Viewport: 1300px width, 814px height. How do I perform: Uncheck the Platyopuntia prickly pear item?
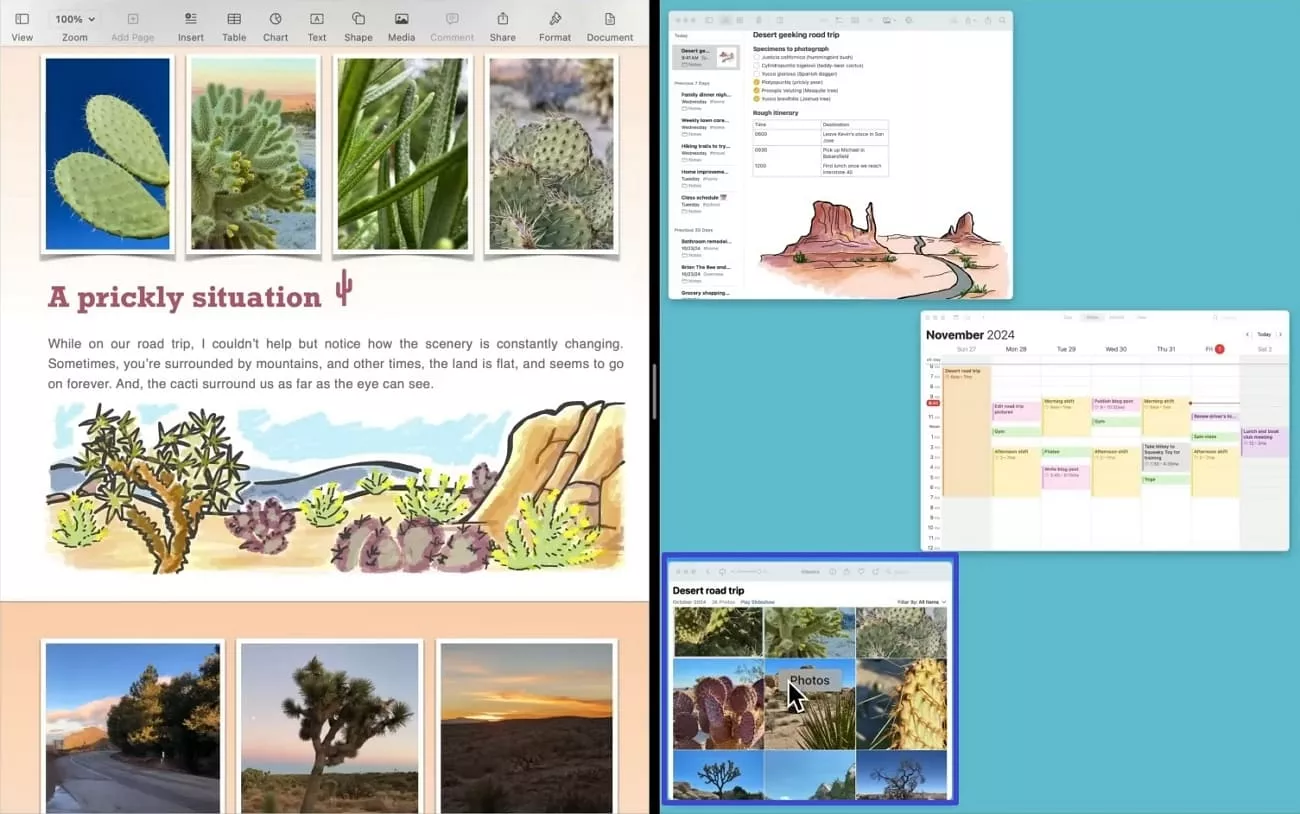756,82
